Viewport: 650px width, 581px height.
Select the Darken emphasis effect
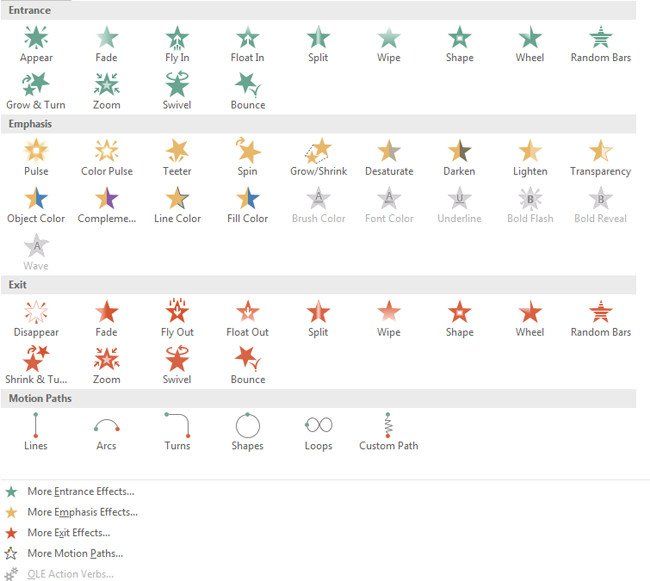click(x=459, y=157)
